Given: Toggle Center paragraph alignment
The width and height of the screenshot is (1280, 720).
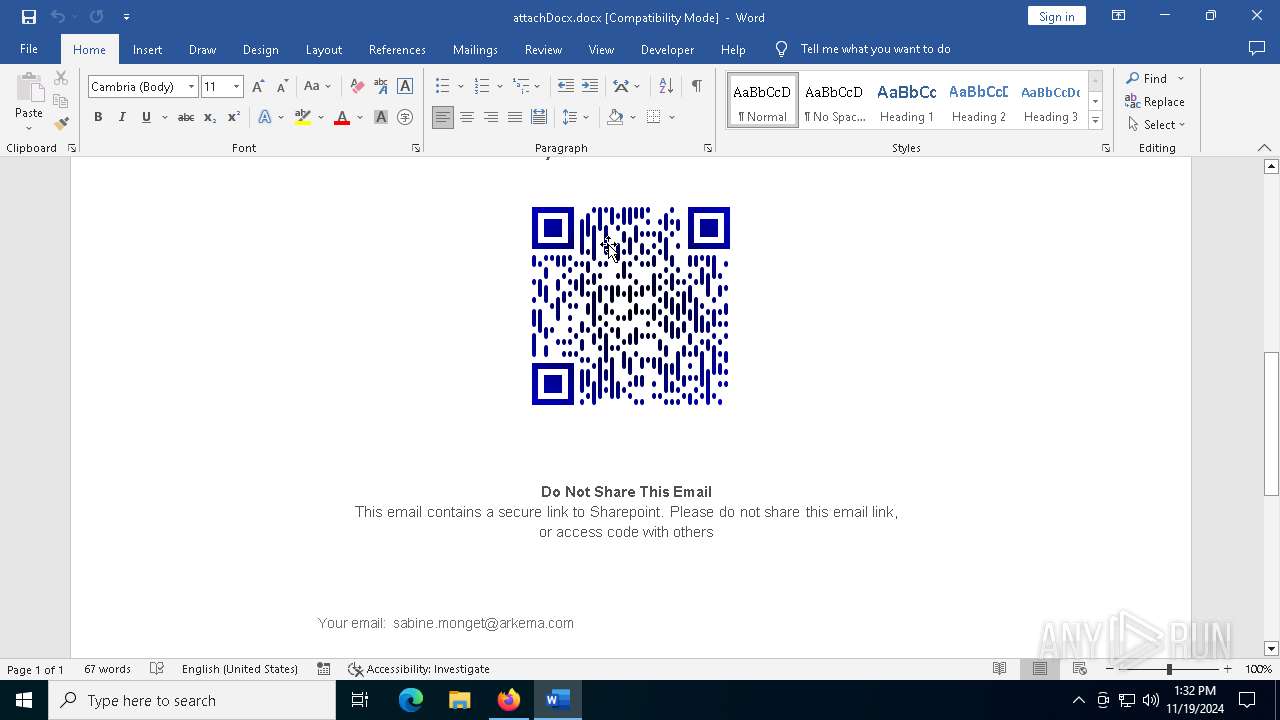Looking at the screenshot, I should (x=467, y=117).
